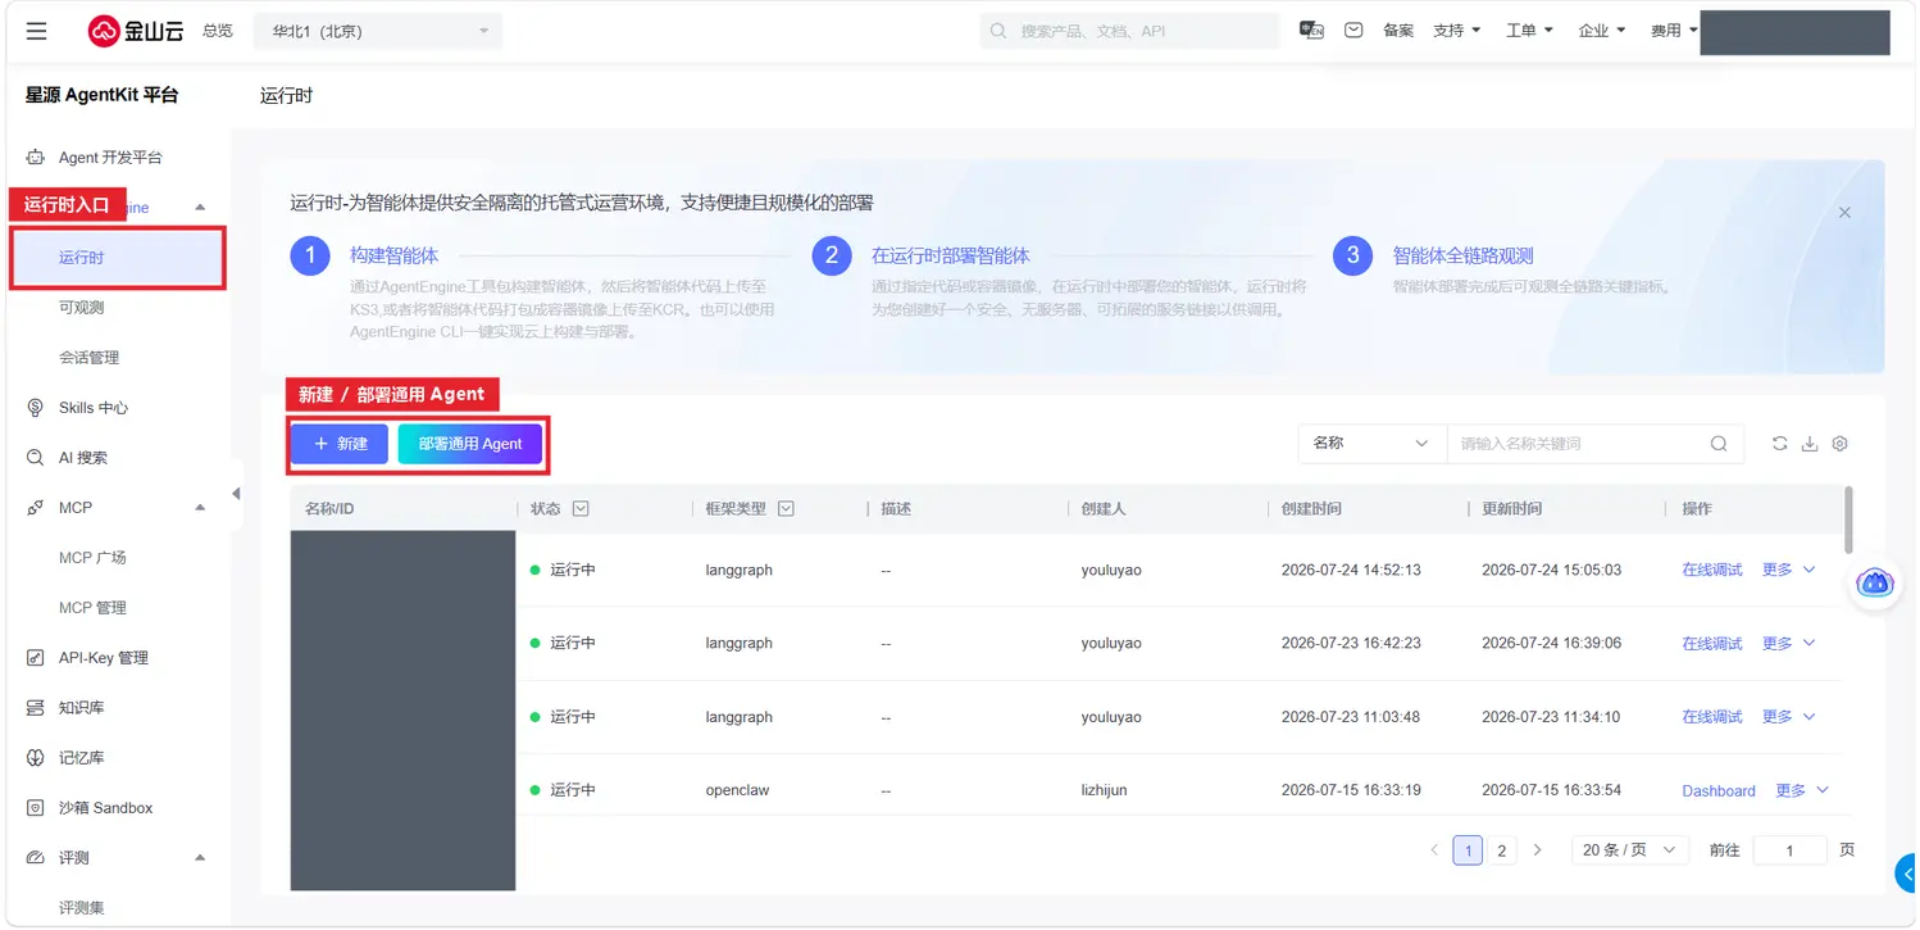
Task: Expand the 支持 menu in the top bar
Action: (x=1456, y=30)
